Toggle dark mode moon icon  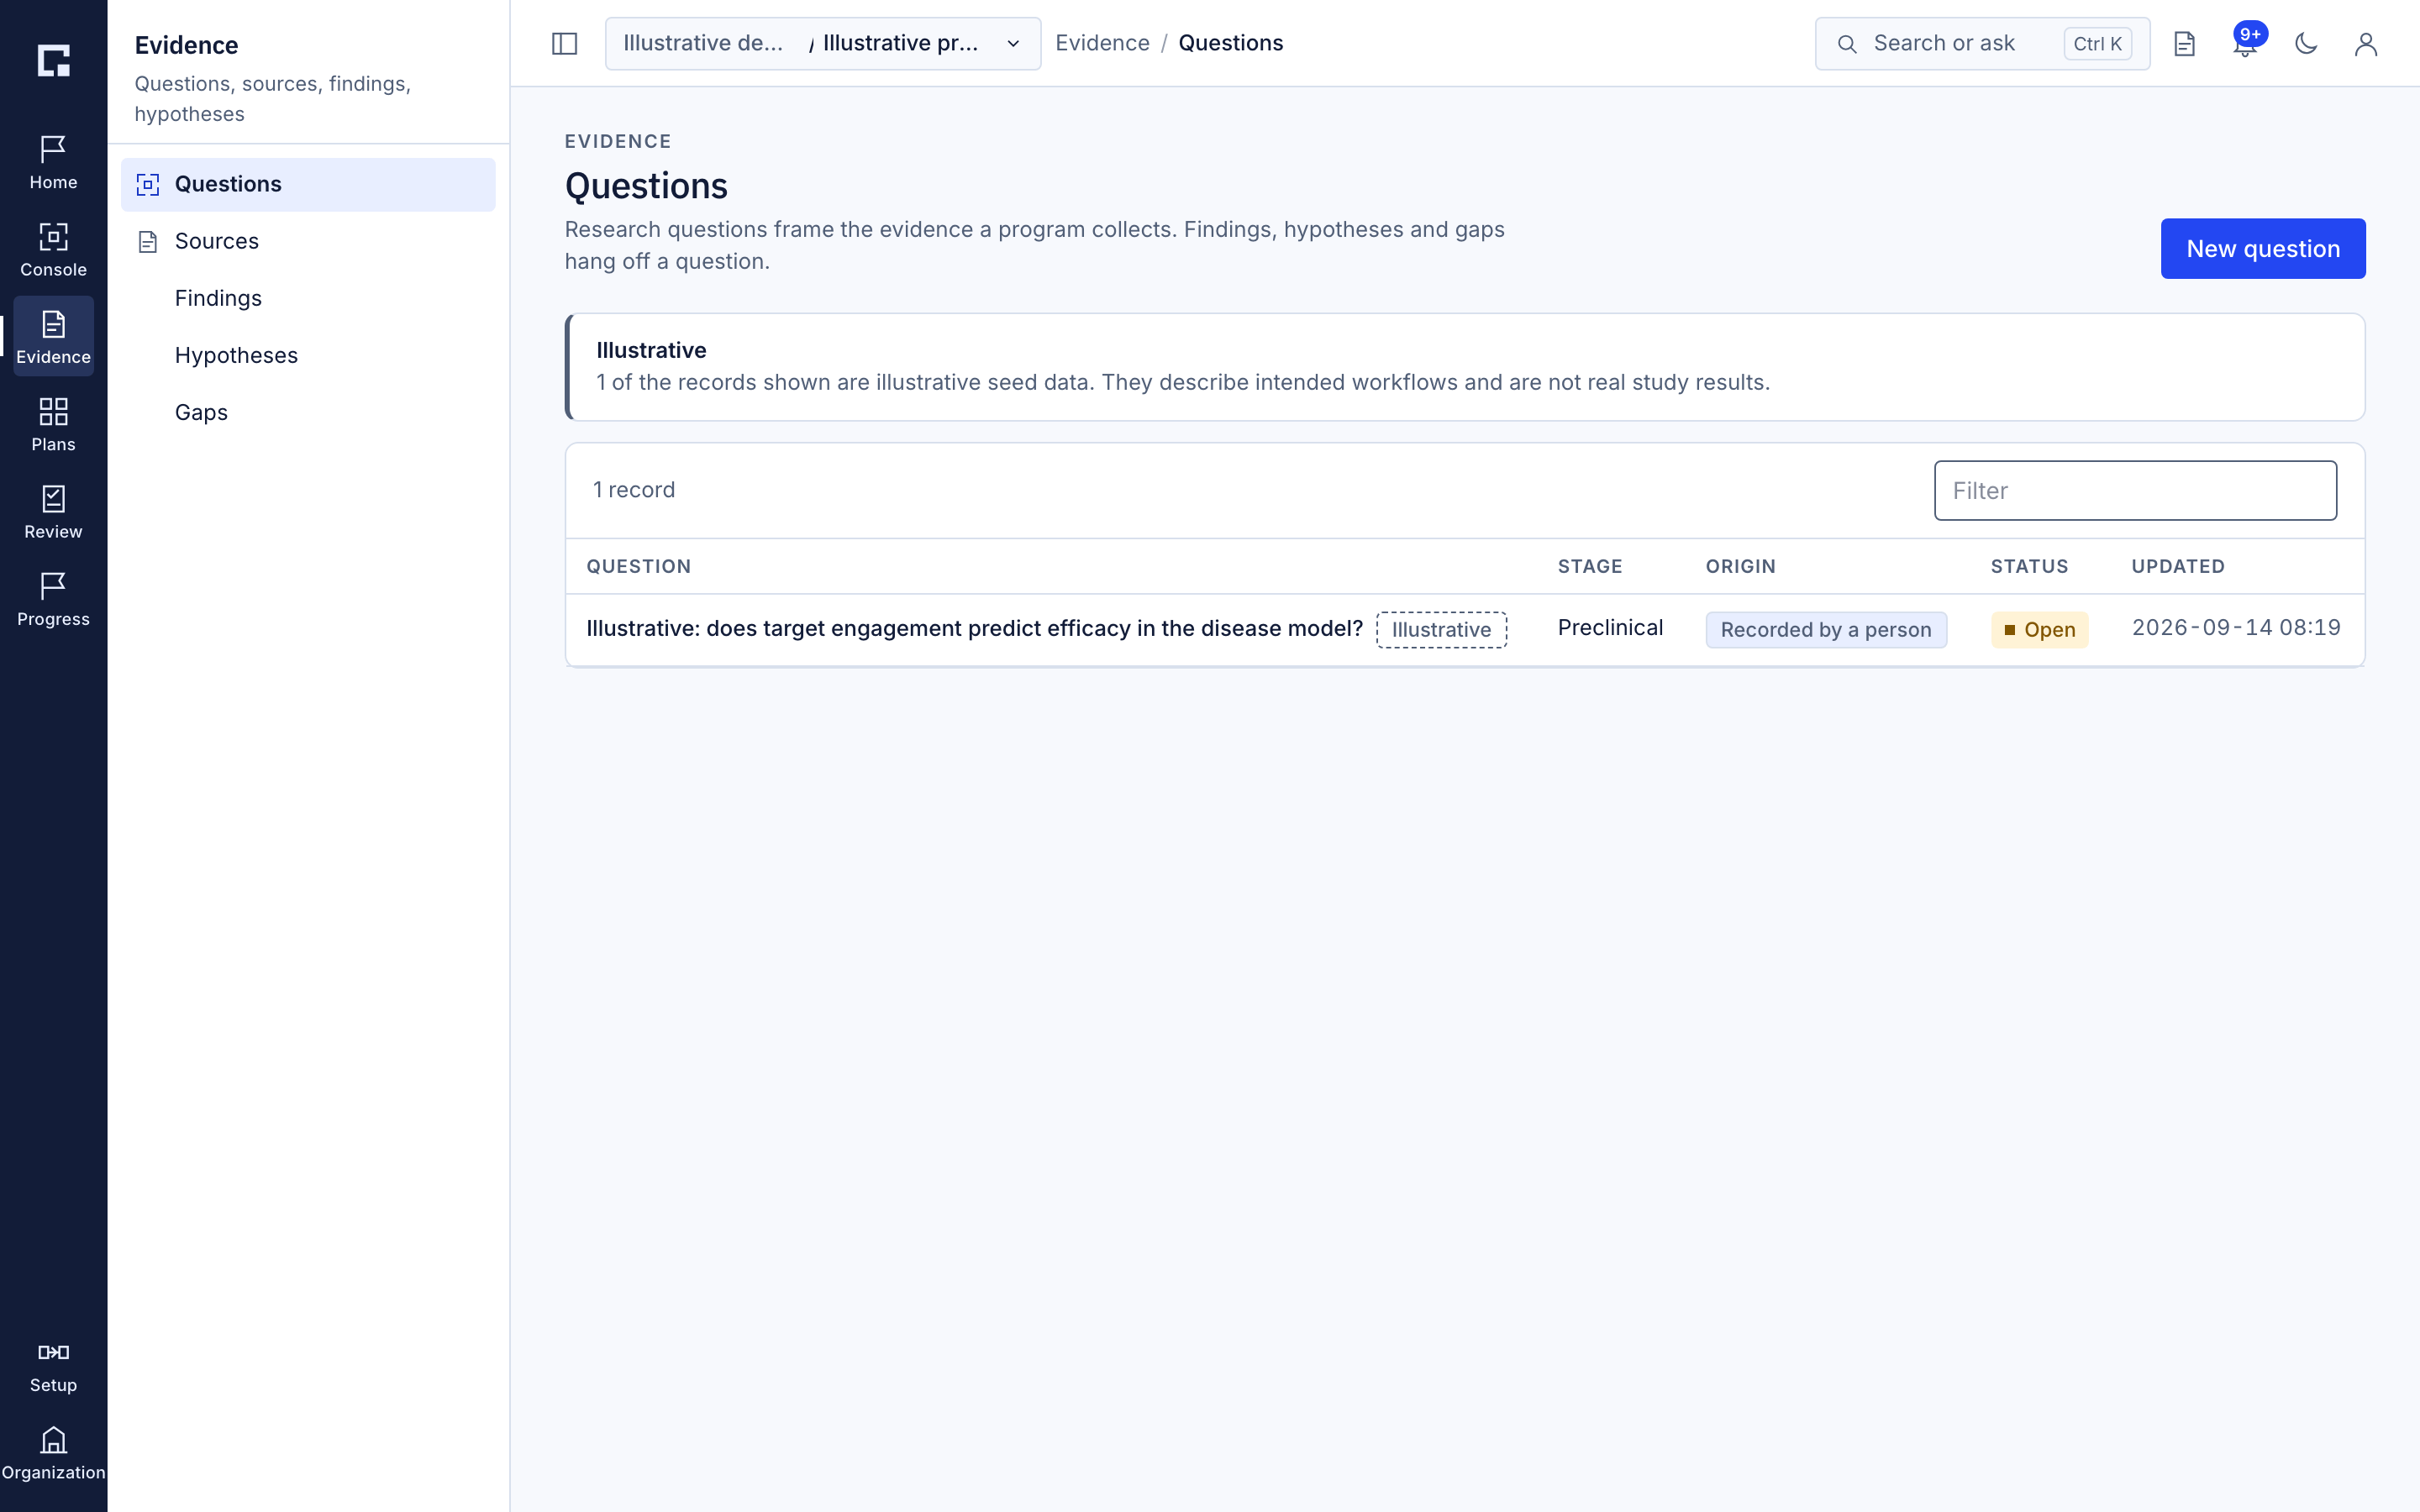2305,43
